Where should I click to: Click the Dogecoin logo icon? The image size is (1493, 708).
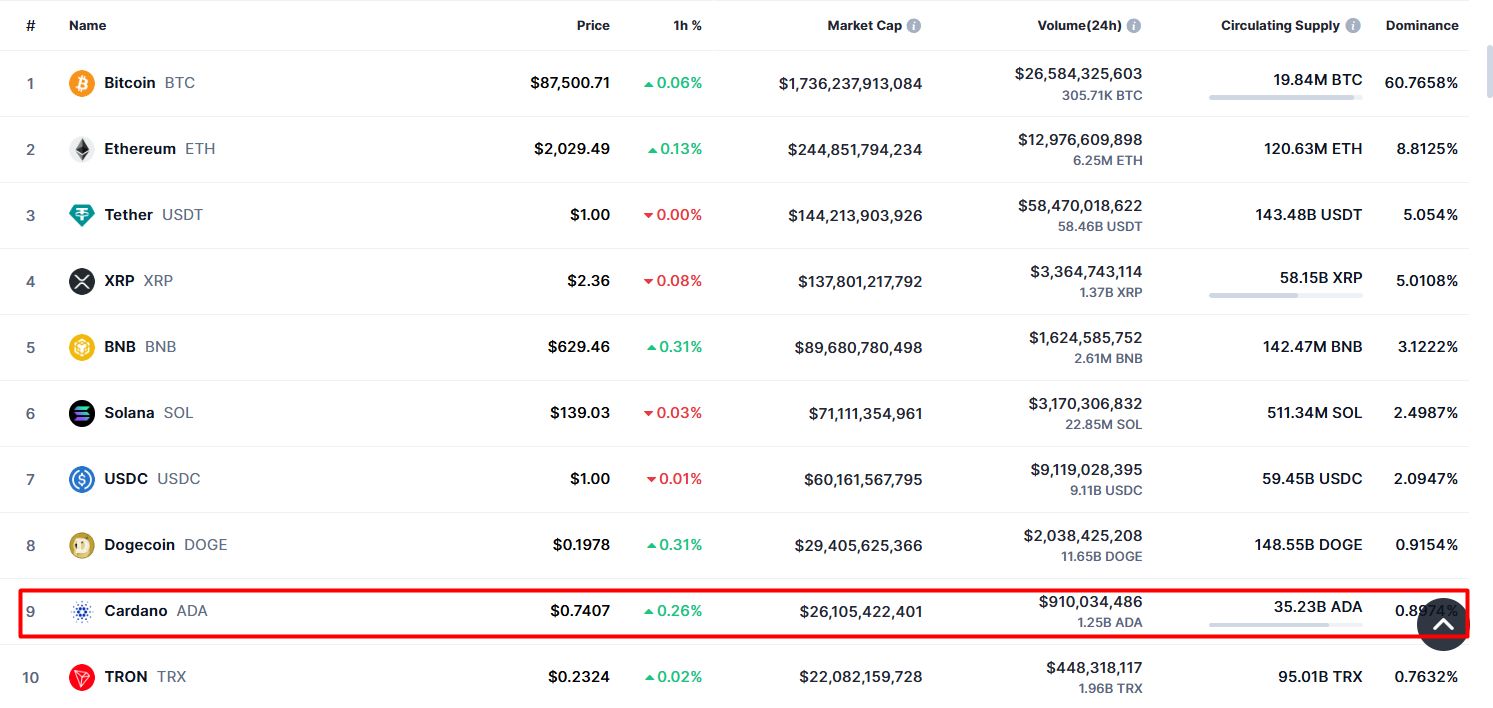81,545
